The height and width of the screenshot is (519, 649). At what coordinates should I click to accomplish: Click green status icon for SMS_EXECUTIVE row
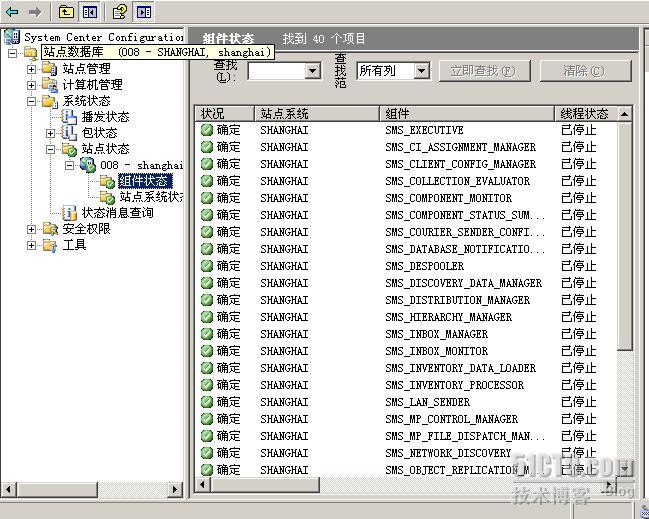coord(207,130)
